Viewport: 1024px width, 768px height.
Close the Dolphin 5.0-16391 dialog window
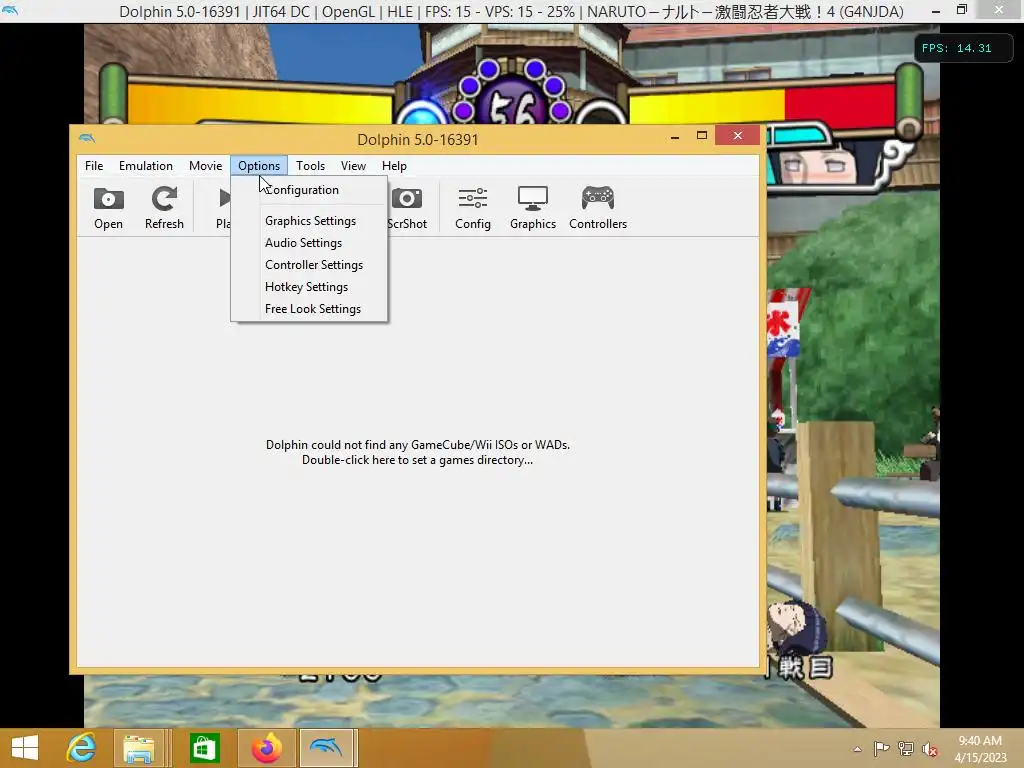coord(737,135)
